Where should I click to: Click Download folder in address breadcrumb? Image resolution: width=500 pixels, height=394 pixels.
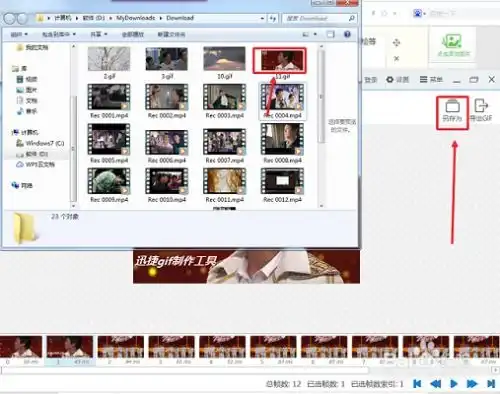[180, 18]
